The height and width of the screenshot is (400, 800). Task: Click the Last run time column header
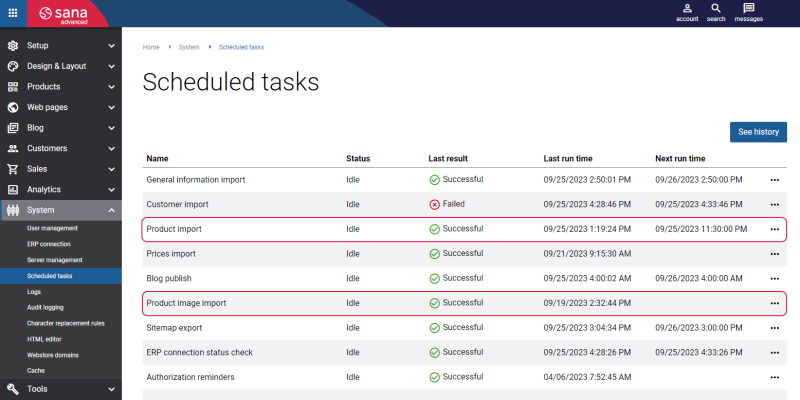(x=568, y=159)
